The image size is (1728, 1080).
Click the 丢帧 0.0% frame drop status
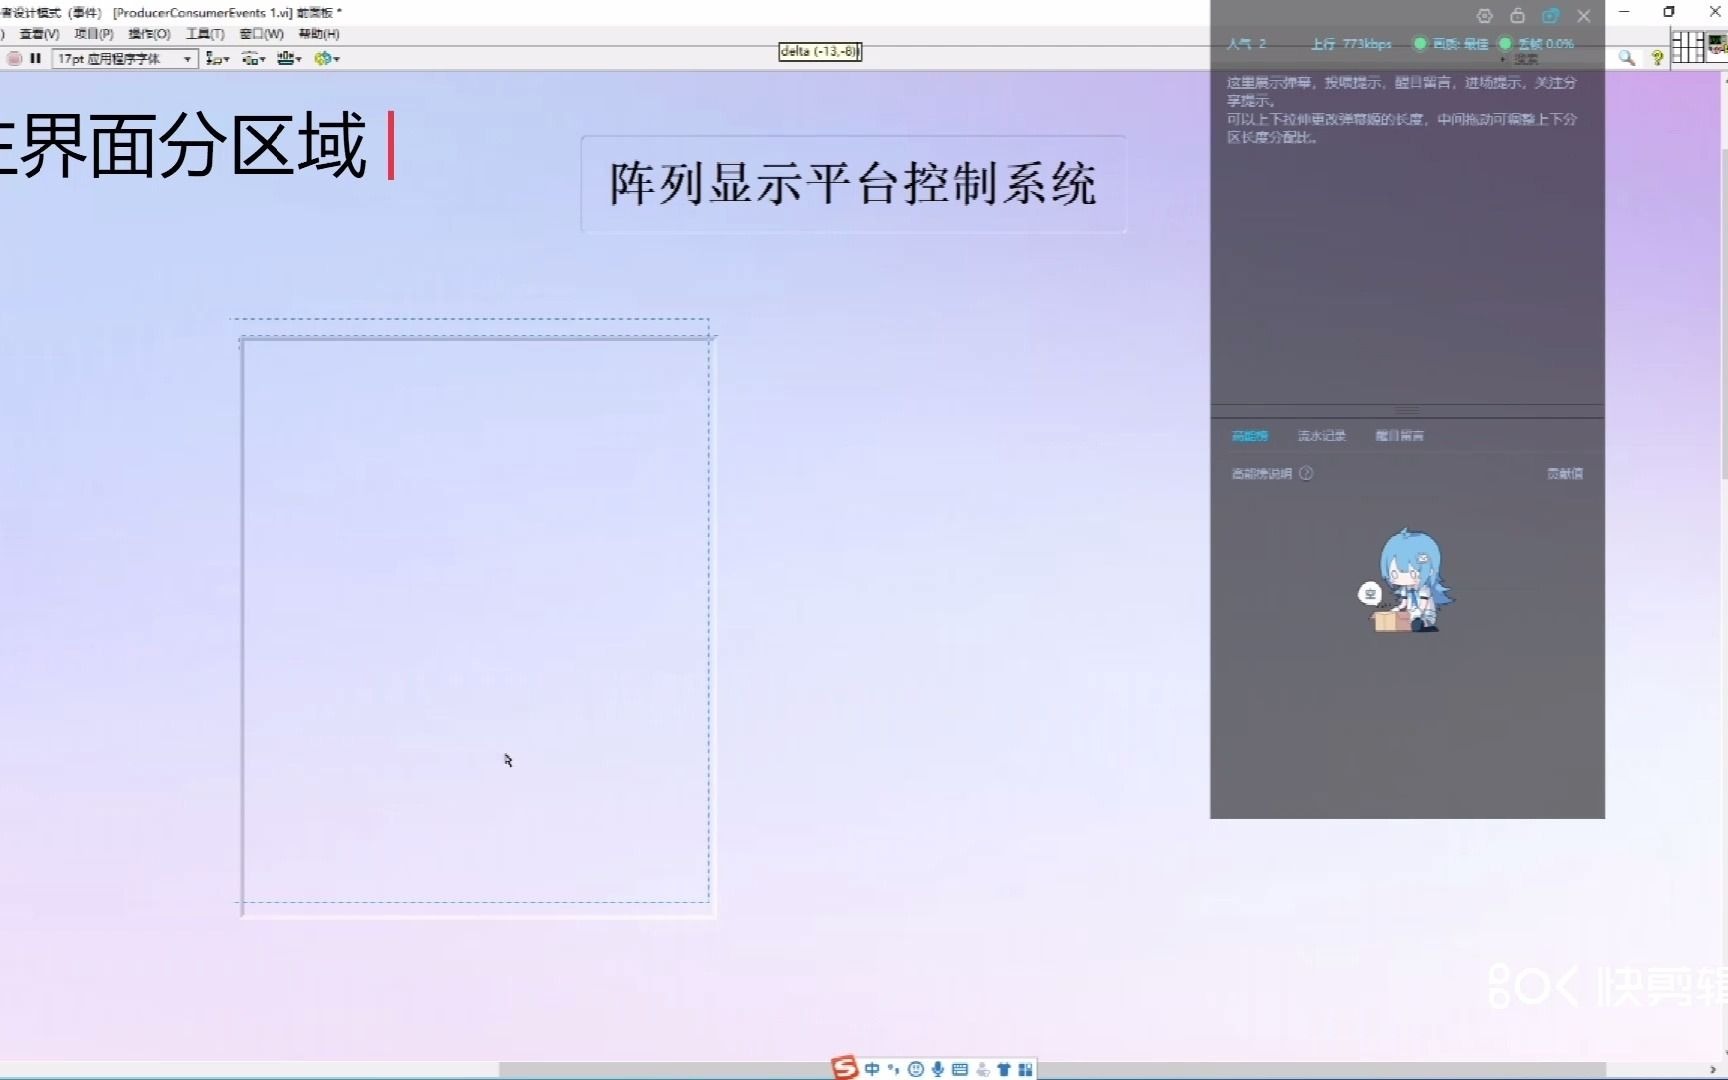(1537, 44)
